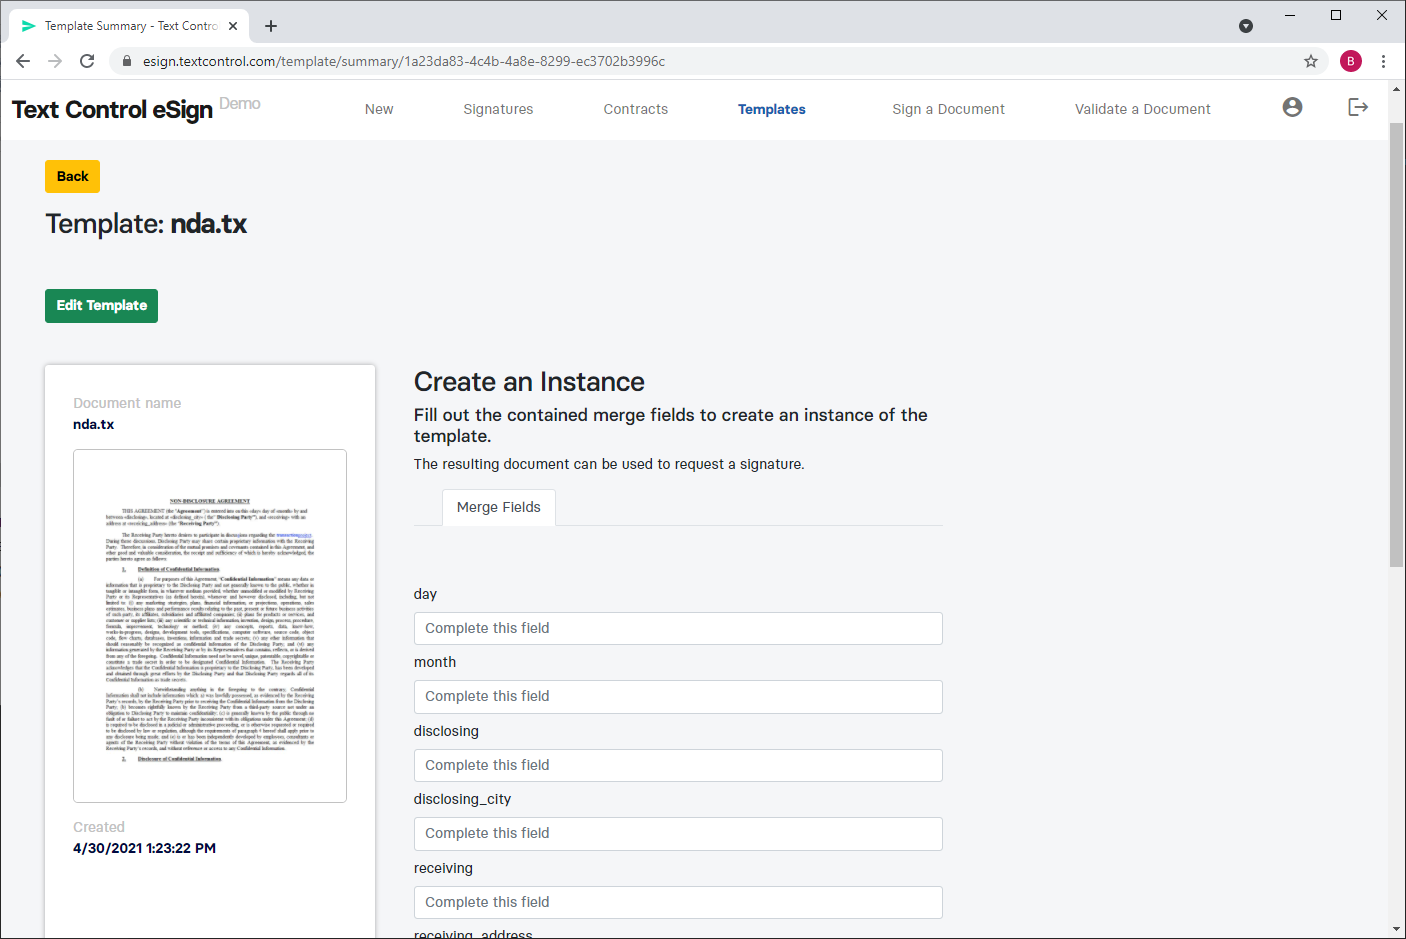Click the document name 'nda.tx' text

93,424
